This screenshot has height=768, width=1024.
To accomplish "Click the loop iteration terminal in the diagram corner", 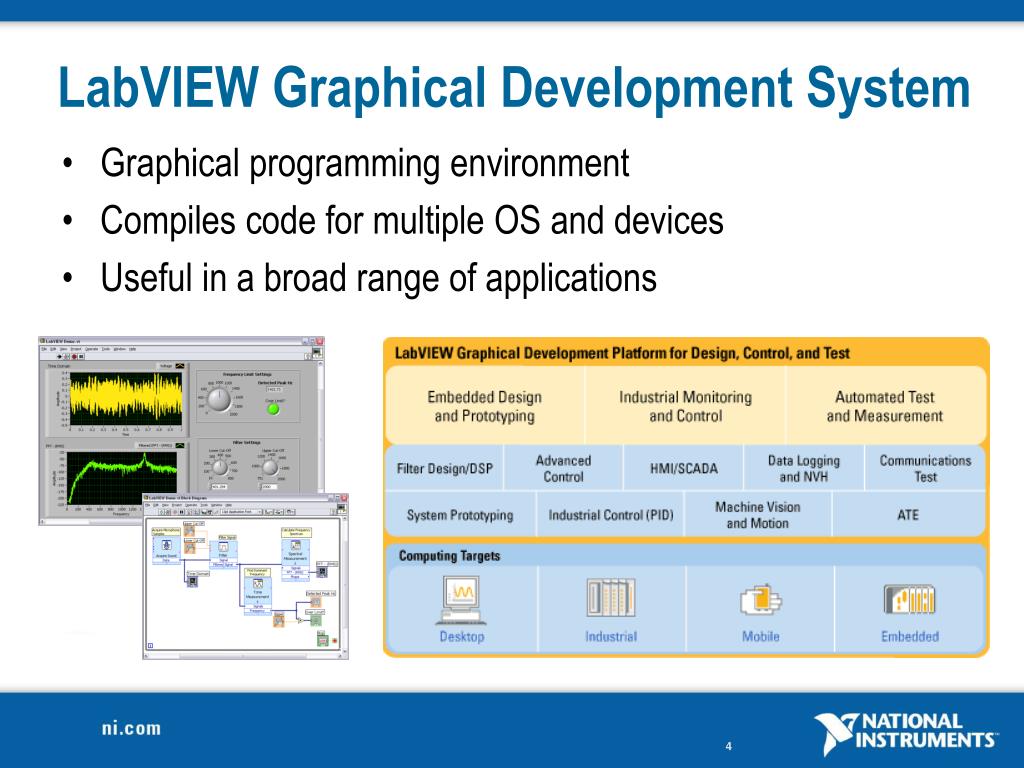I will click(x=150, y=646).
